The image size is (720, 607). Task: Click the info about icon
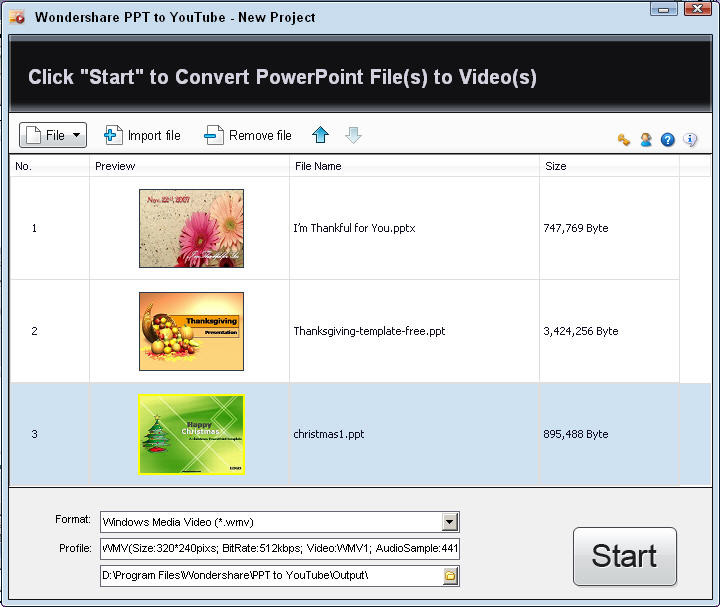[x=690, y=139]
